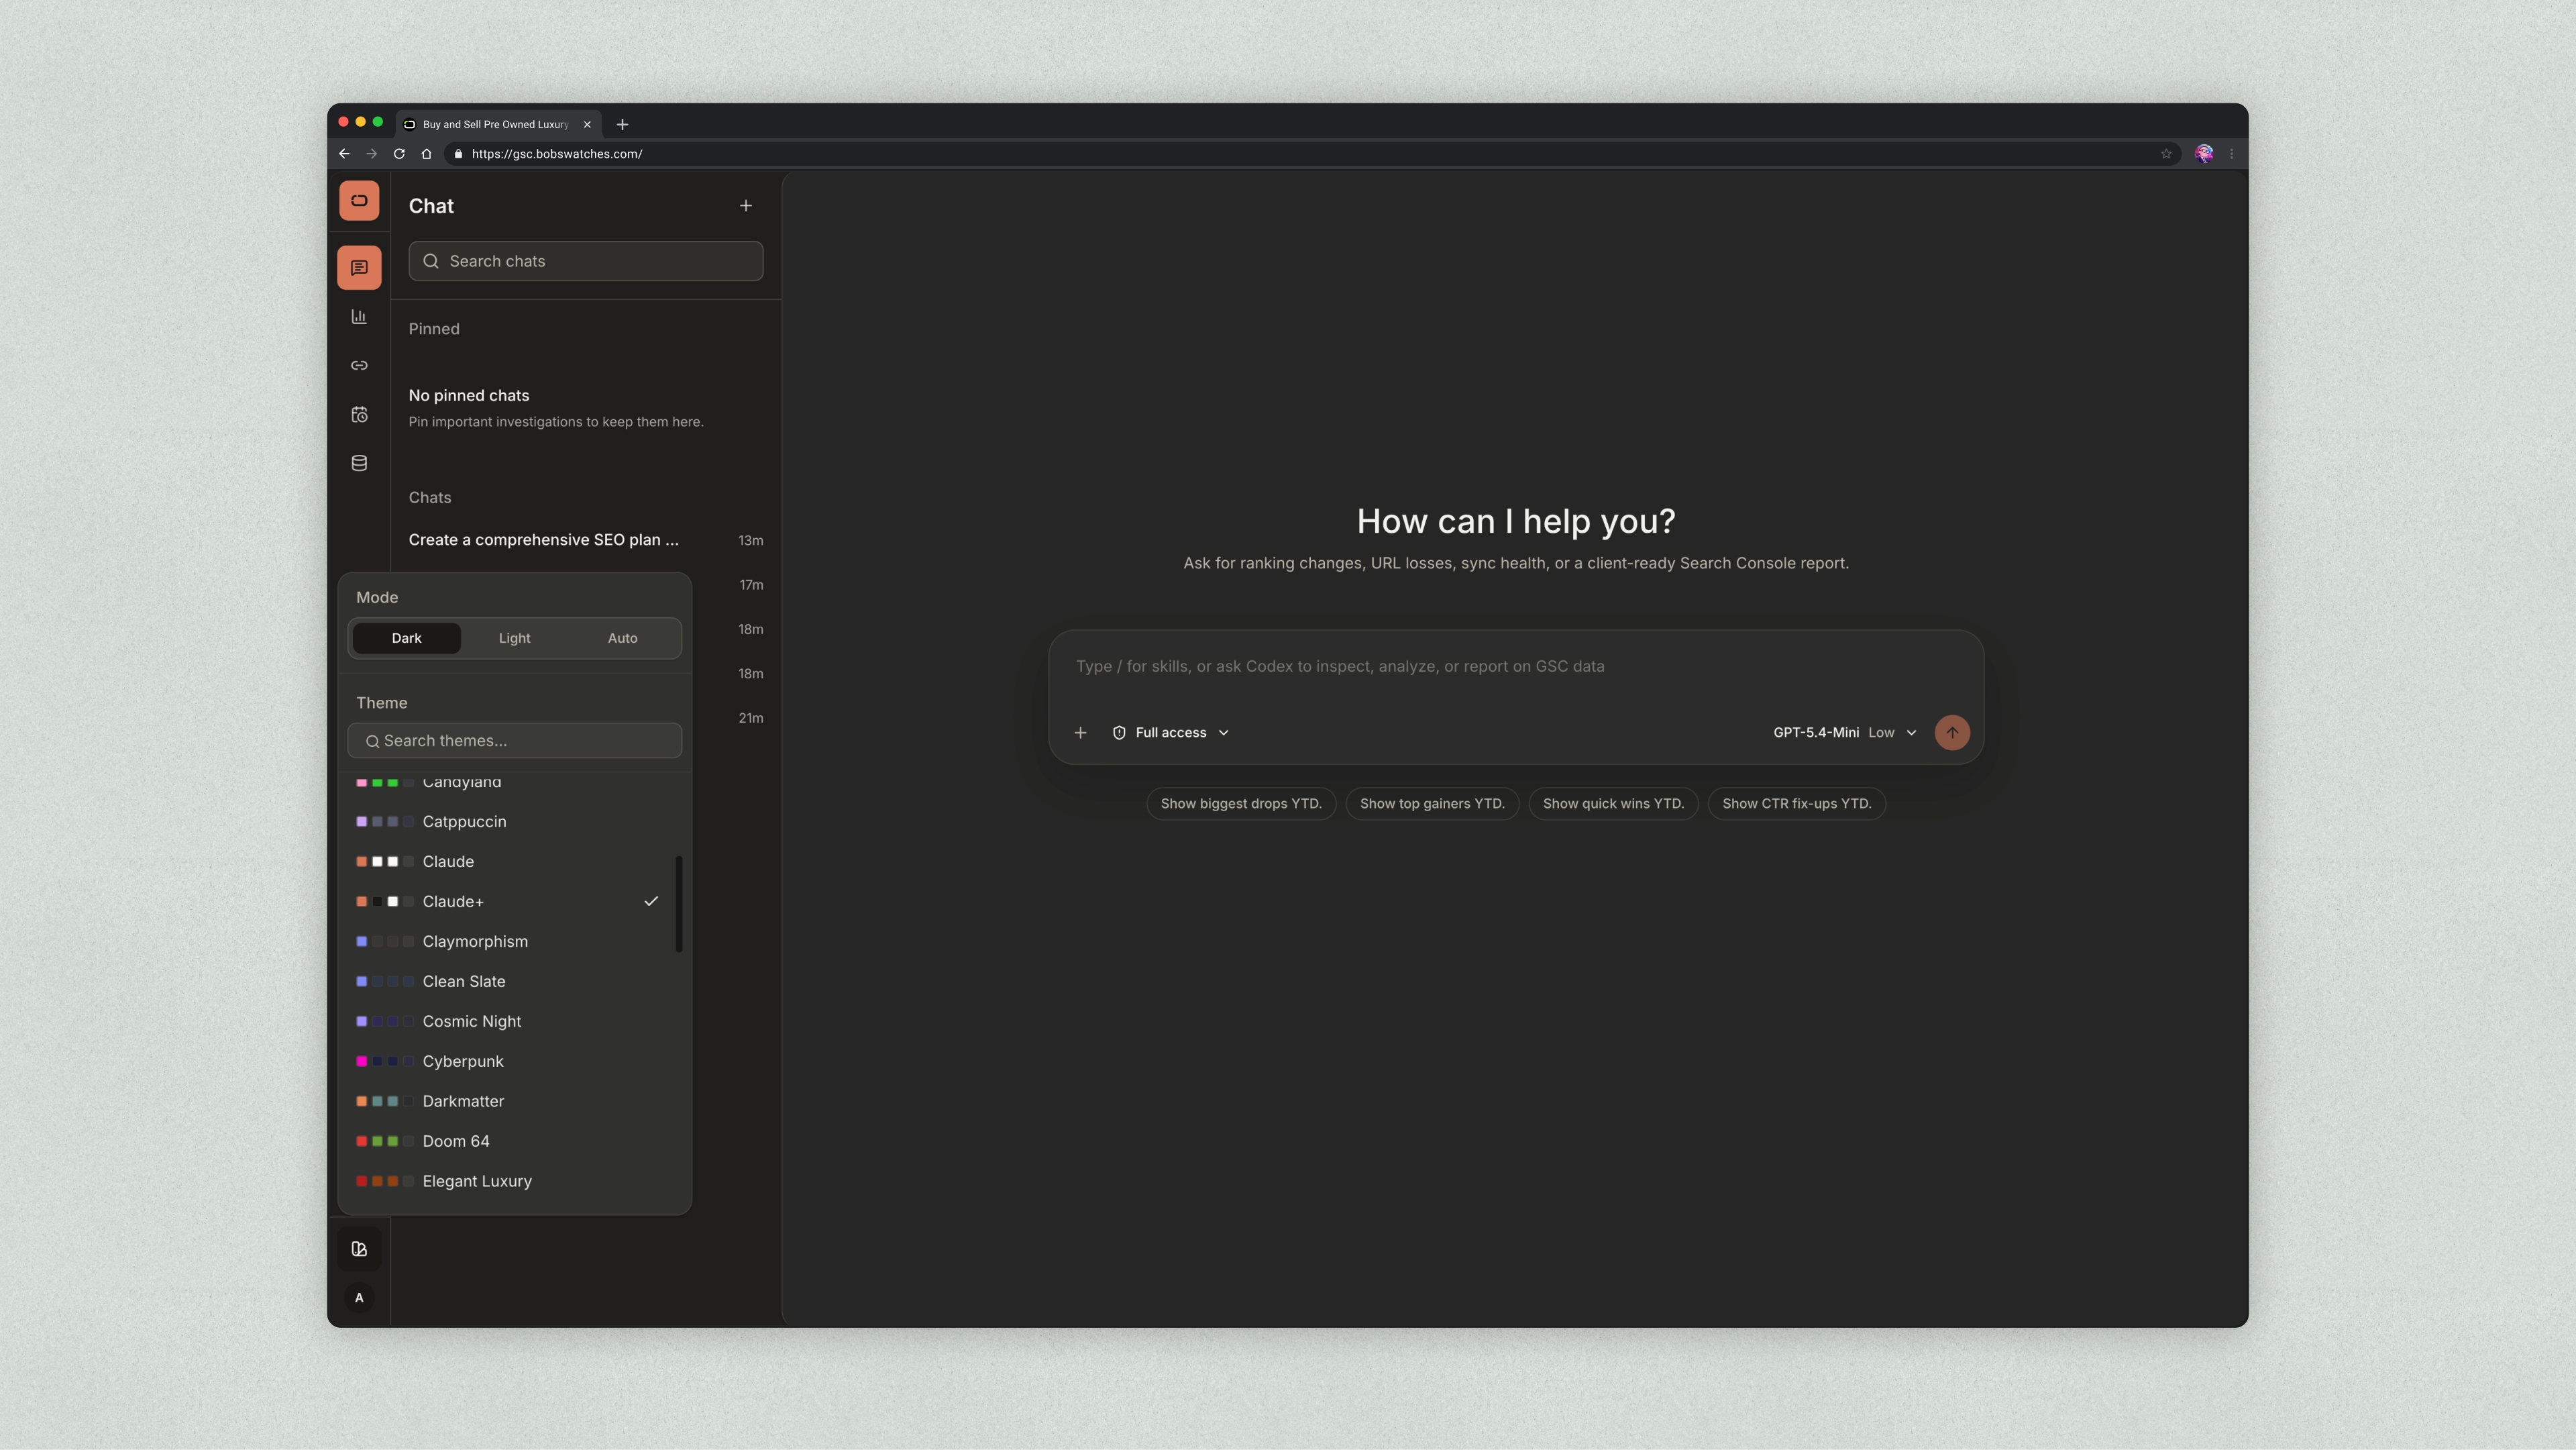Choose the Catppuccin theme
Image resolution: width=2576 pixels, height=1450 pixels.
(x=514, y=822)
